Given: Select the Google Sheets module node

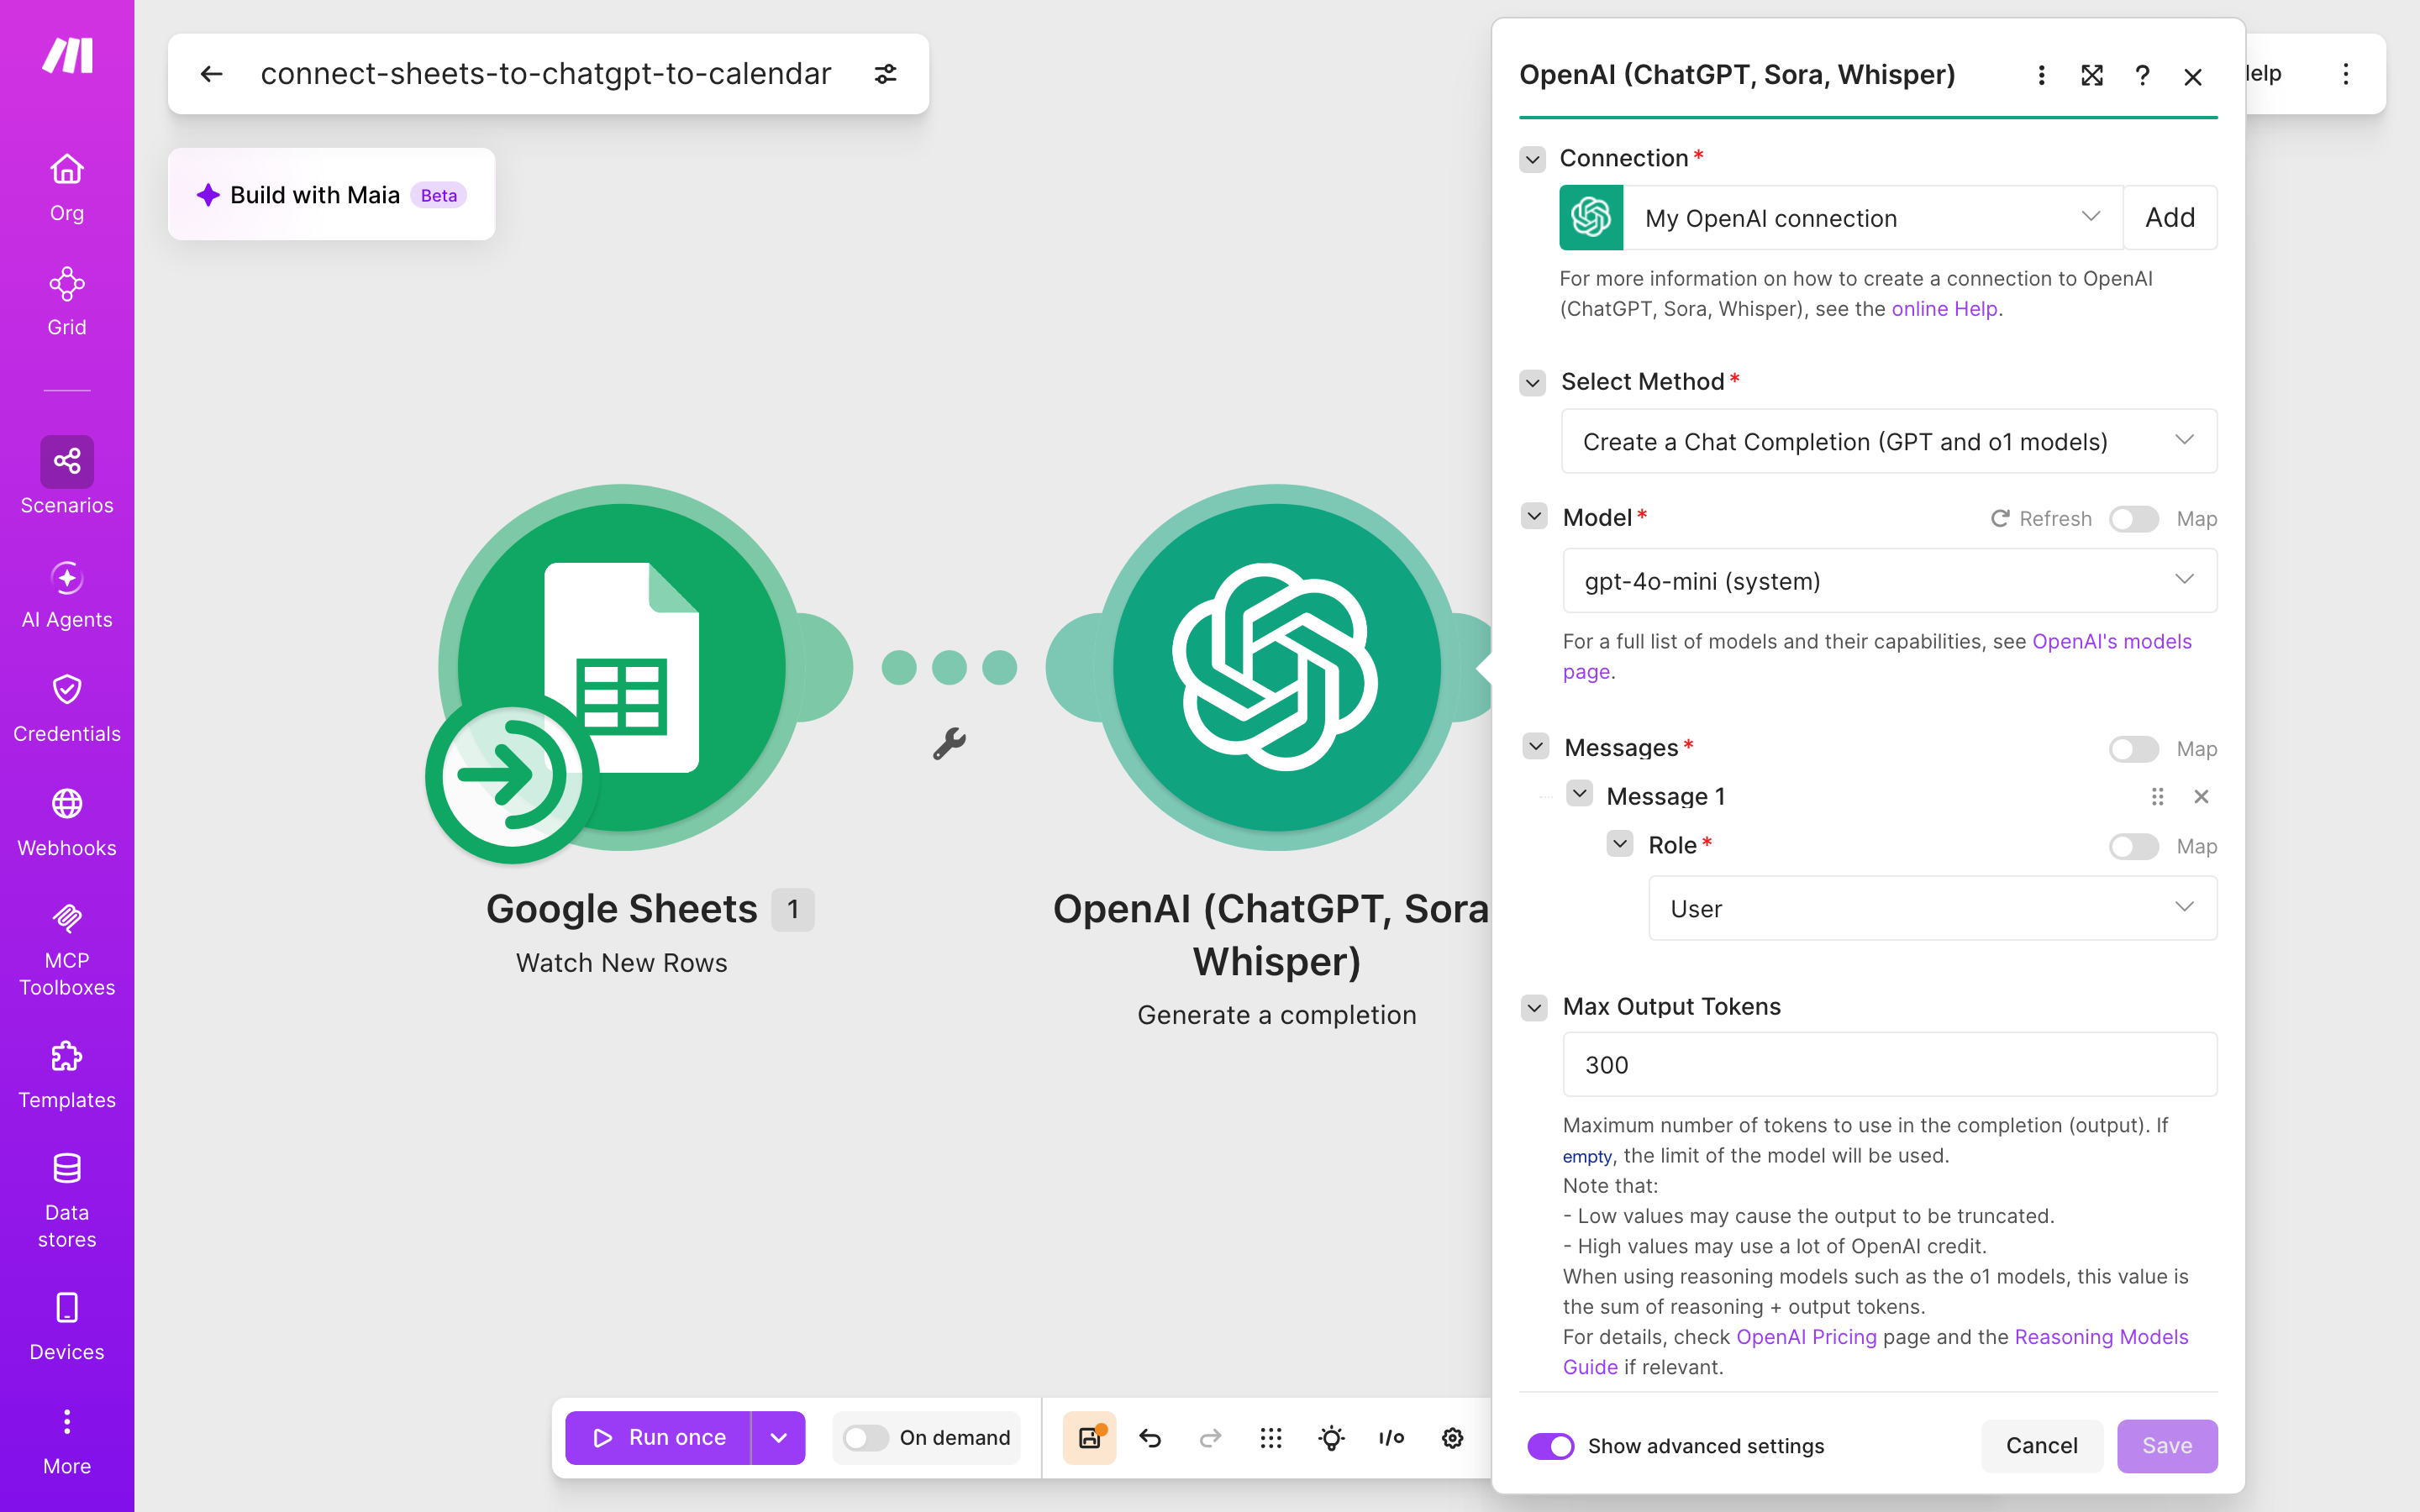Looking at the screenshot, I should click(621, 668).
